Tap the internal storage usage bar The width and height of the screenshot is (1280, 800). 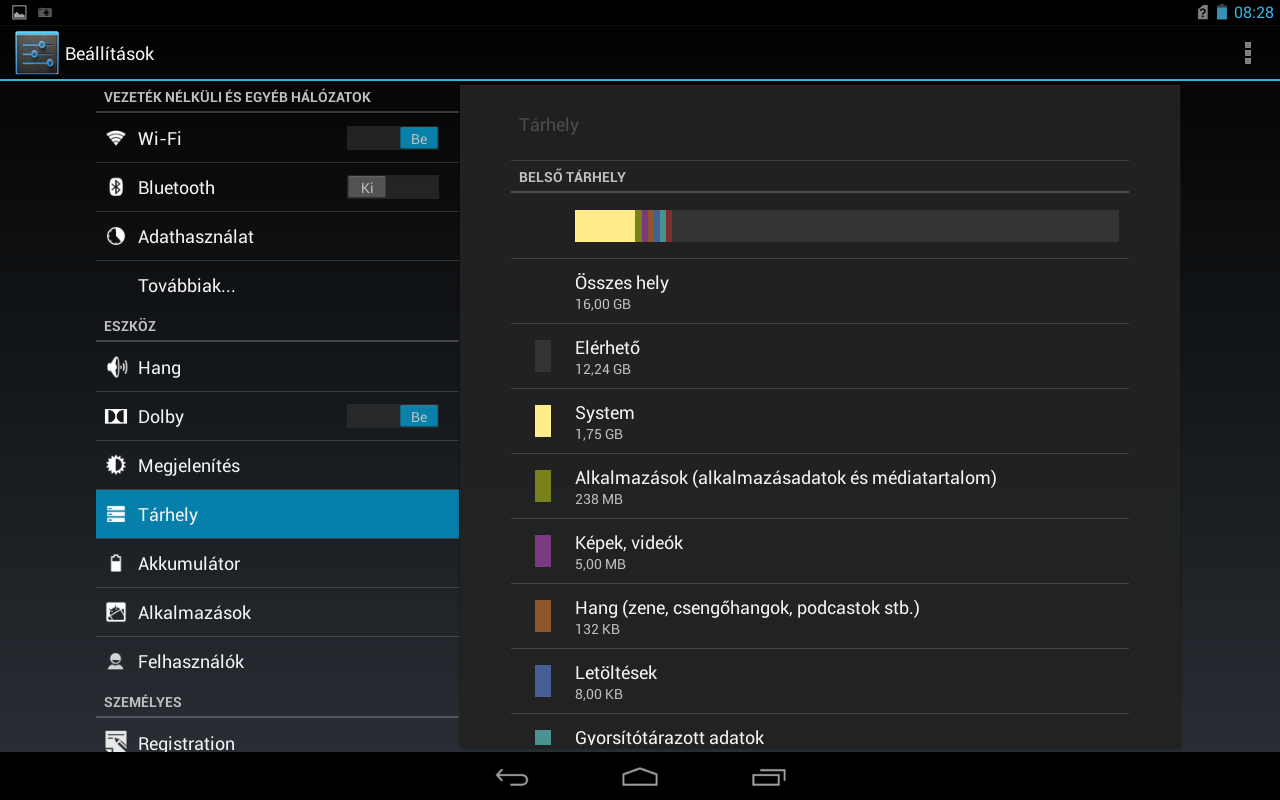[846, 226]
